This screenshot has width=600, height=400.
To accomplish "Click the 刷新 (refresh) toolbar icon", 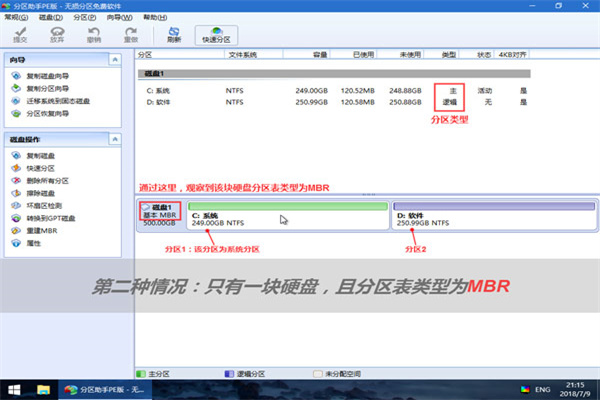I will click(x=174, y=35).
